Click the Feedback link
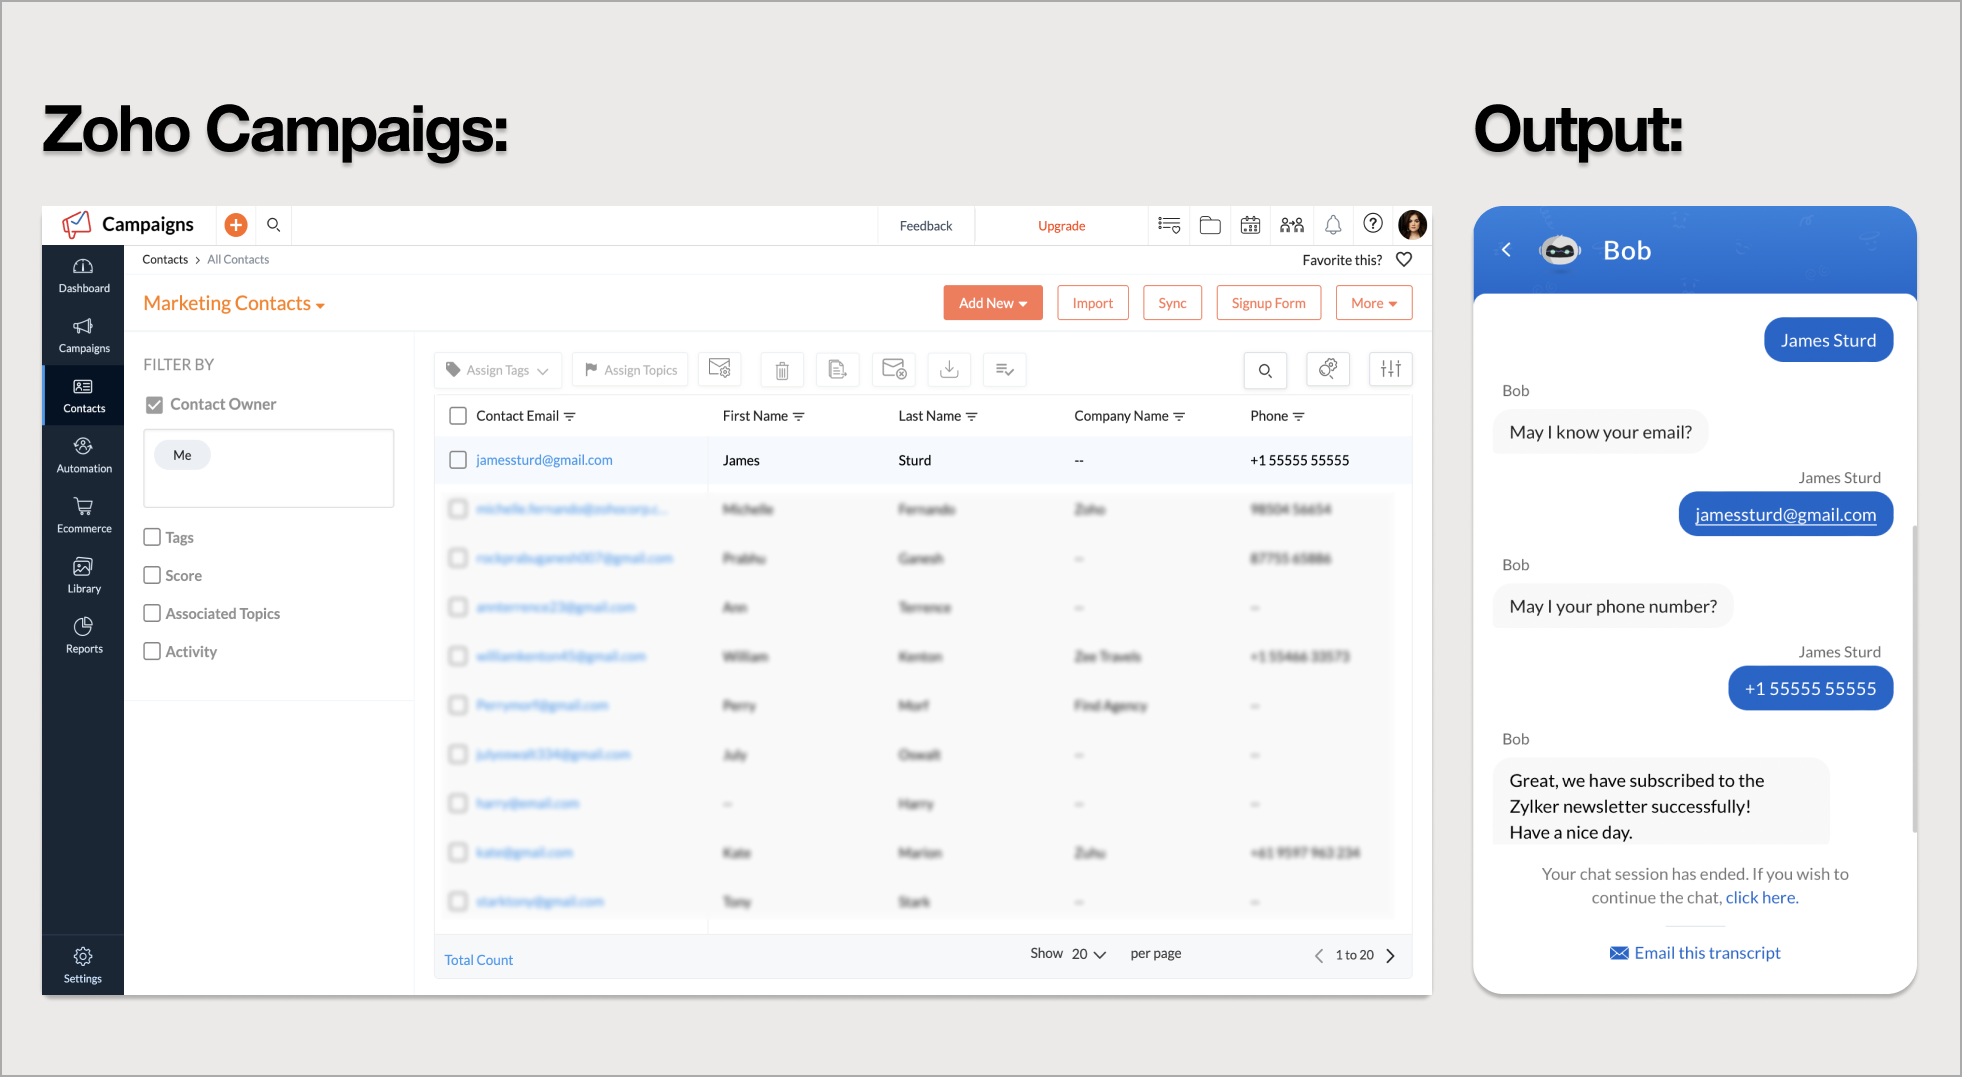The image size is (1962, 1077). [926, 226]
